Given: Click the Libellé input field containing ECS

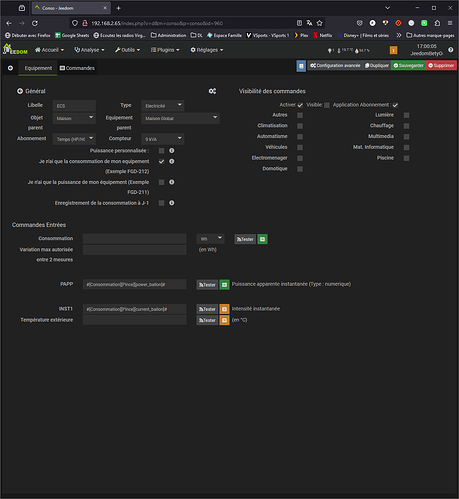Looking at the screenshot, I should point(74,106).
